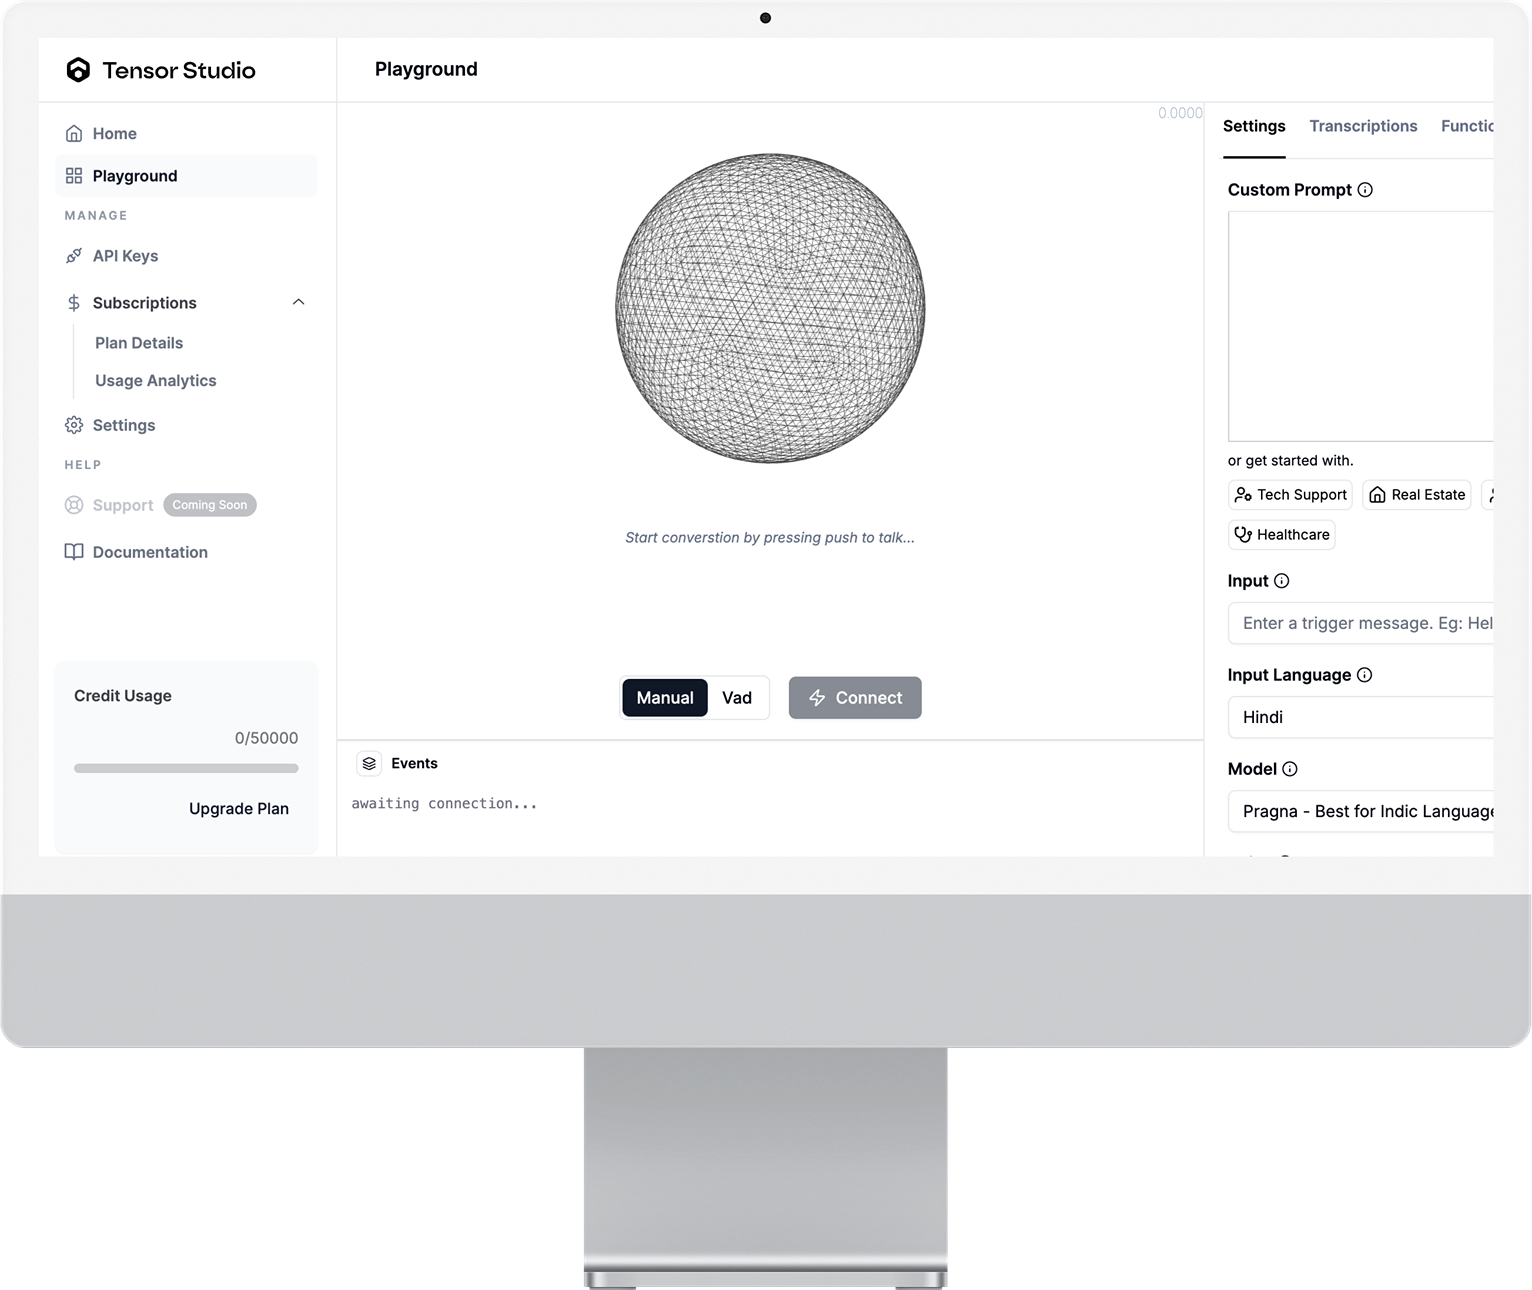Click the trigger message input field
This screenshot has width=1532, height=1290.
(x=1360, y=623)
